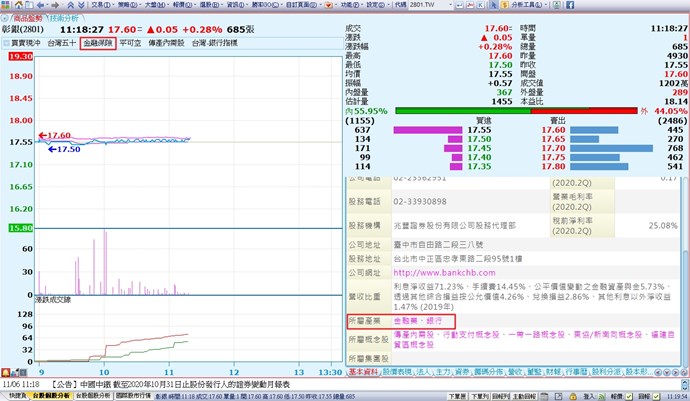Open the 交易 menu in top bar
Viewport: 690px width, 401px height.
point(98,5)
